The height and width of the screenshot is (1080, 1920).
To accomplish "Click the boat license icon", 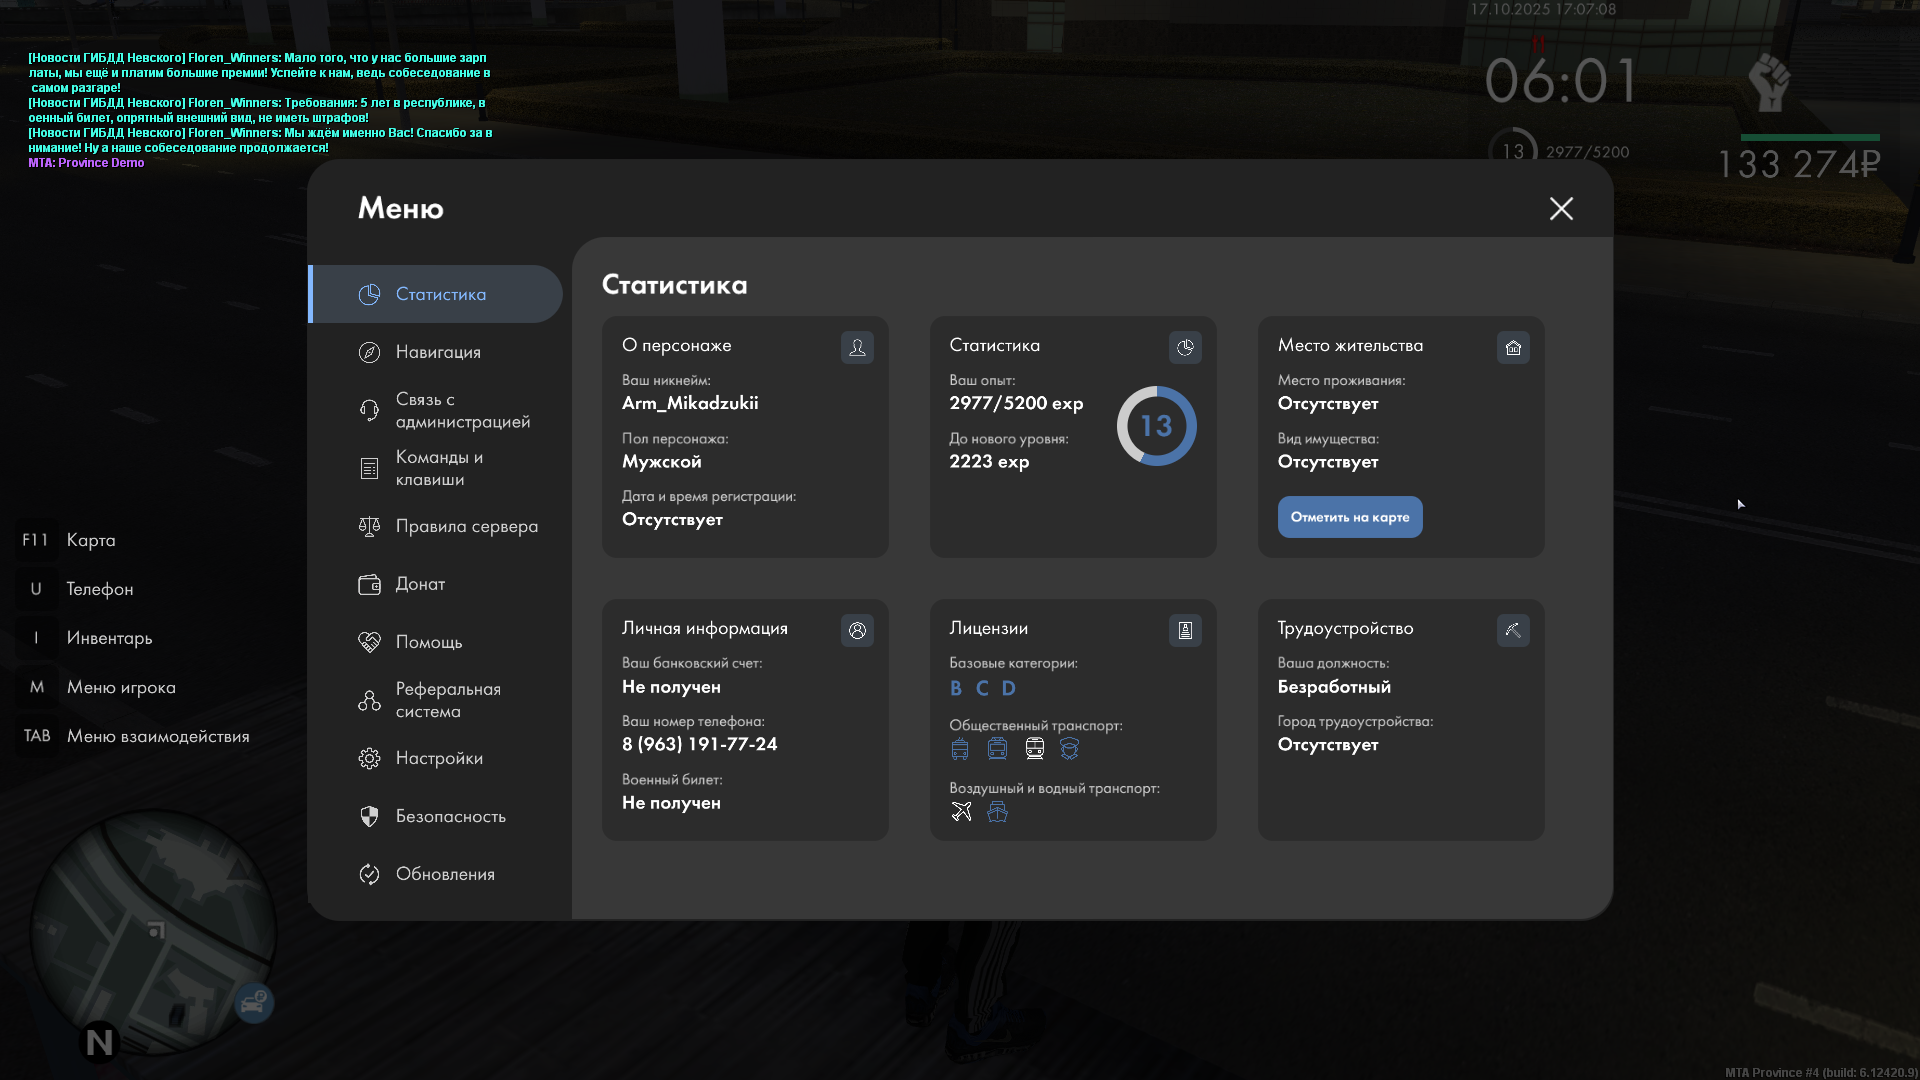I will click(997, 811).
